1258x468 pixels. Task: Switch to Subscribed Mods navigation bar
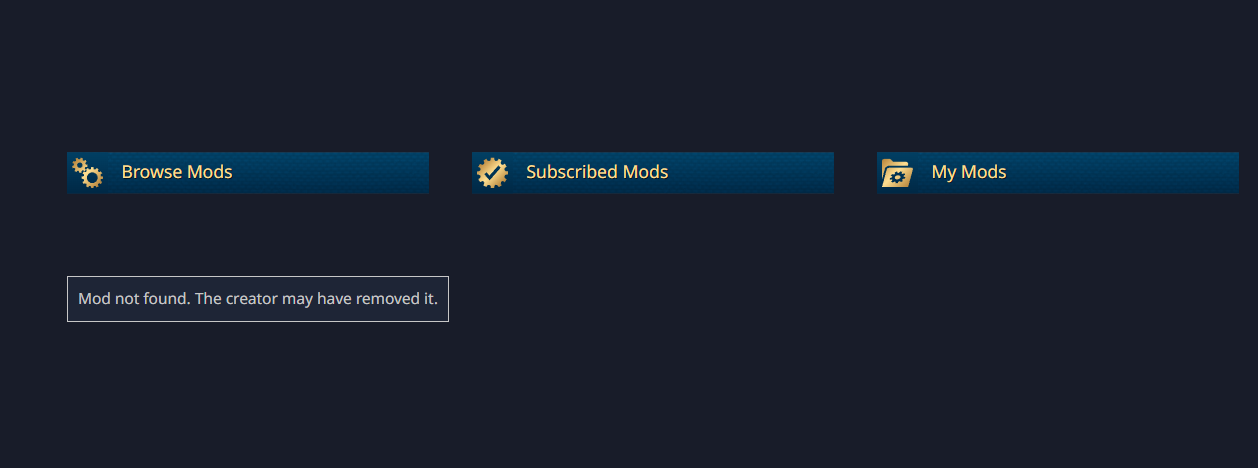click(x=653, y=172)
